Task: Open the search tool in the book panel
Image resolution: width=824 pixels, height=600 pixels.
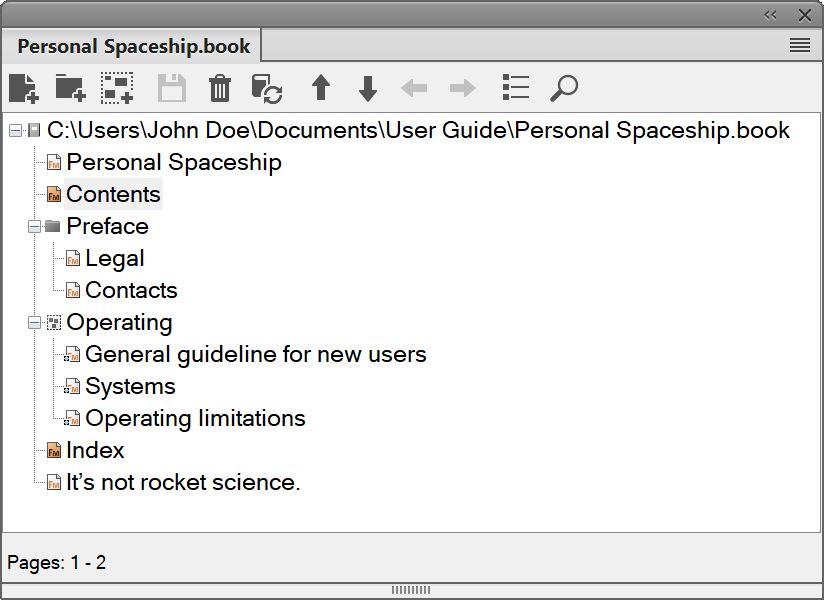Action: (563, 88)
